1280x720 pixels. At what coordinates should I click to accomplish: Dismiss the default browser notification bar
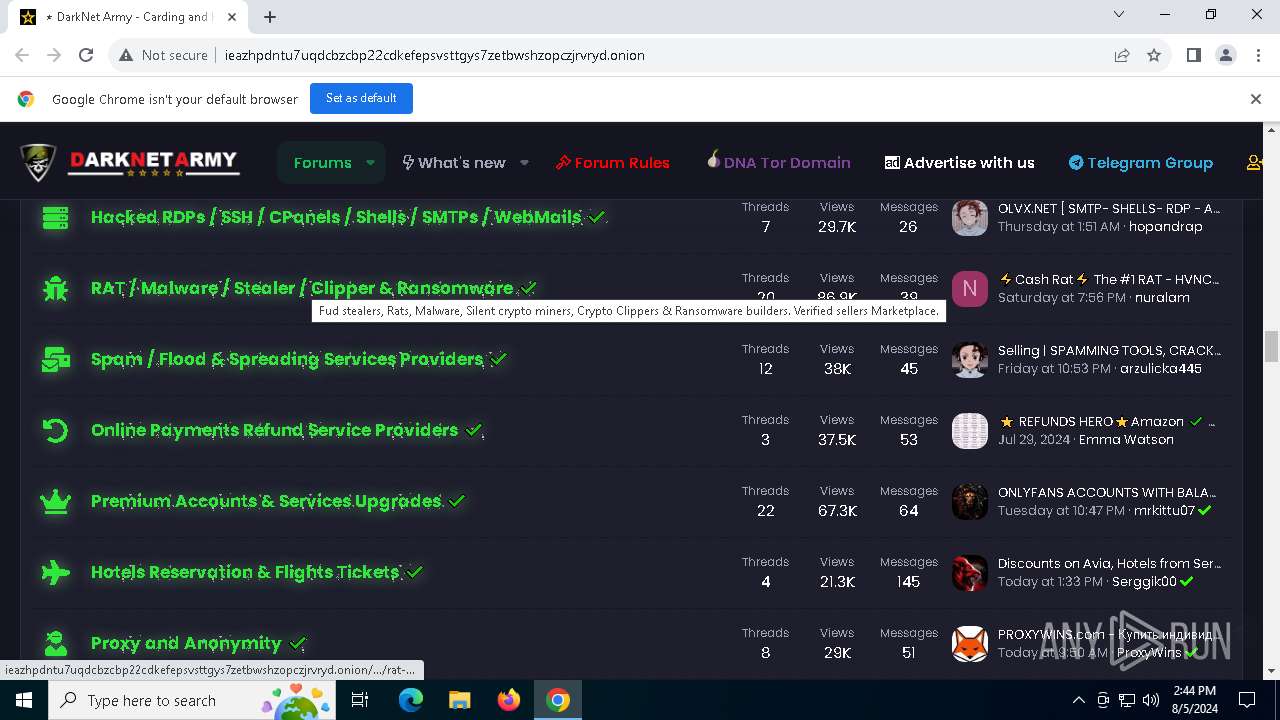1255,98
